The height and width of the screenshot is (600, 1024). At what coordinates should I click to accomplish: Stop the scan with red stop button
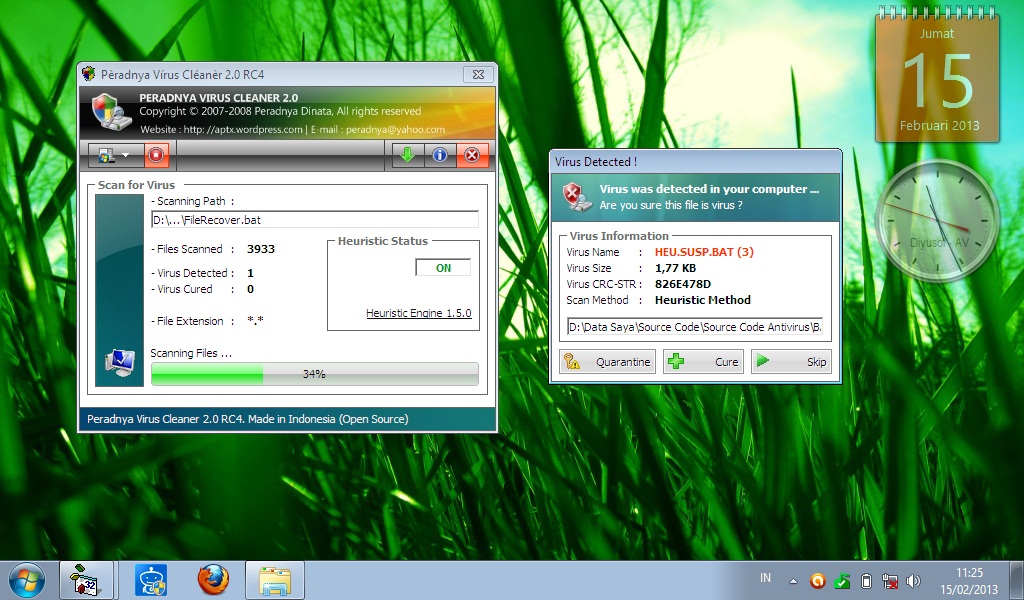[x=156, y=155]
